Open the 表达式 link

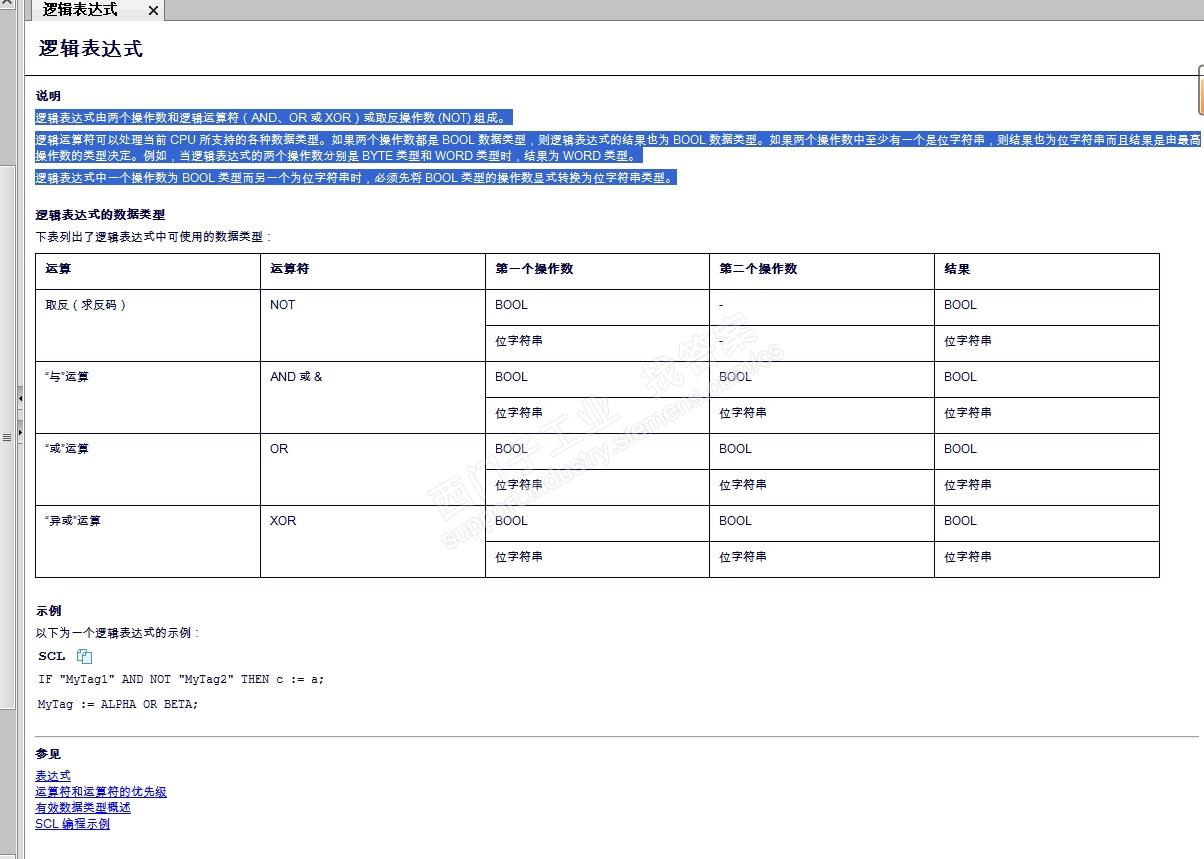pyautogui.click(x=53, y=776)
